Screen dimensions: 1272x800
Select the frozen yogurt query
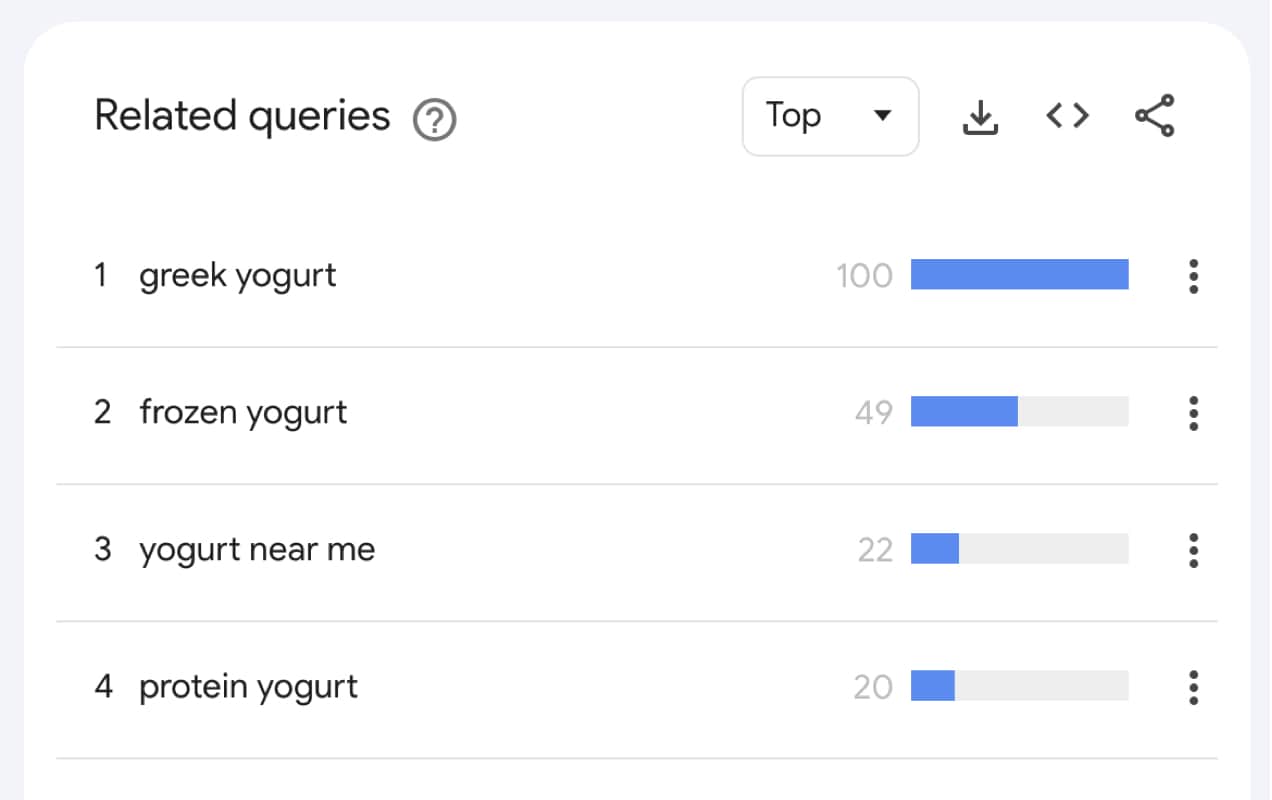point(243,413)
